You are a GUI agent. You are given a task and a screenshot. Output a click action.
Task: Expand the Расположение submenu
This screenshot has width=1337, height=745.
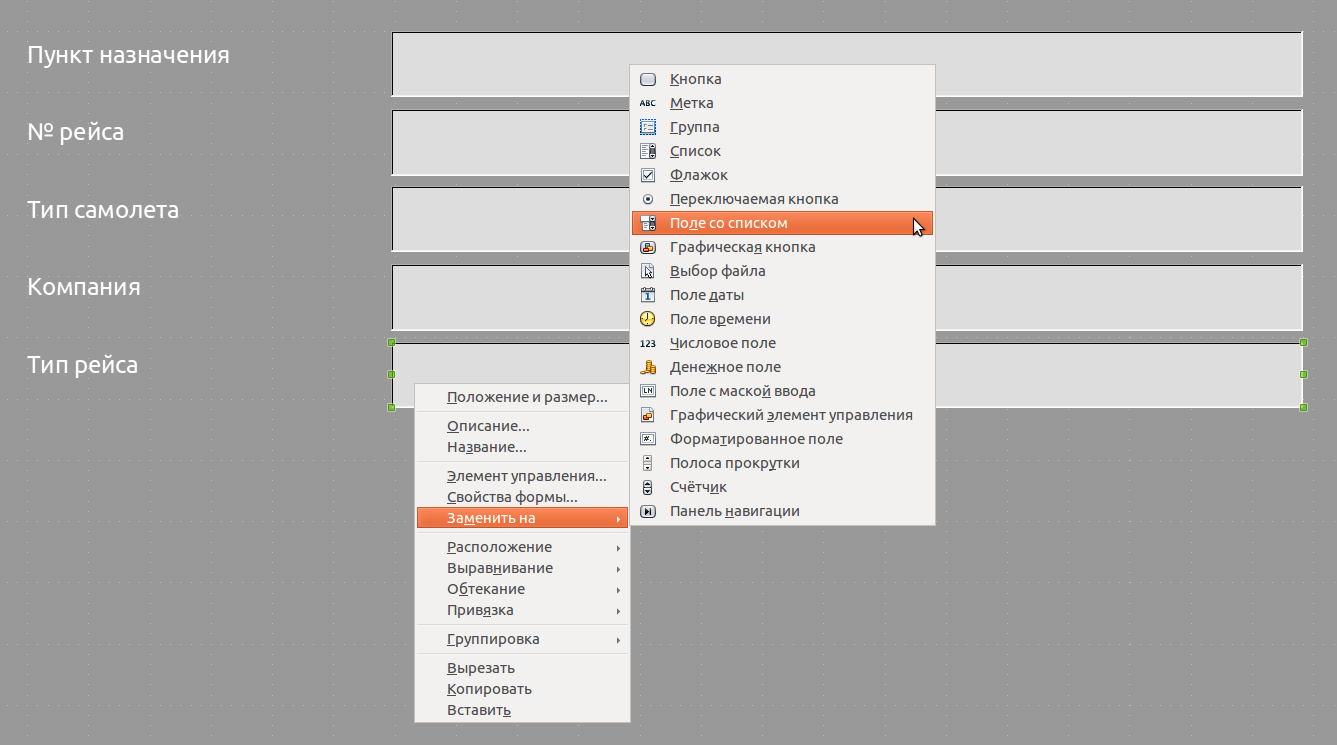[x=522, y=547]
